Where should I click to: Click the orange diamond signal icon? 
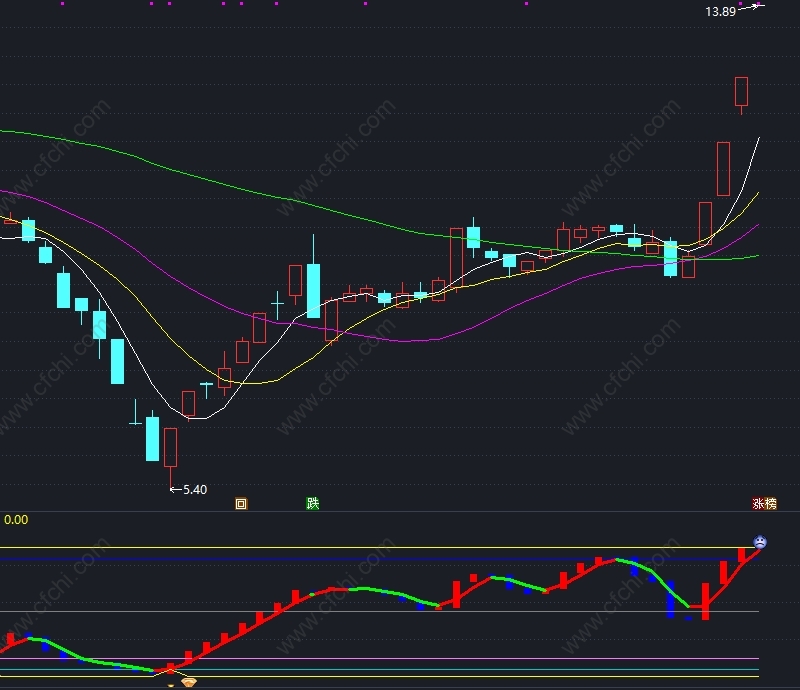(189, 682)
